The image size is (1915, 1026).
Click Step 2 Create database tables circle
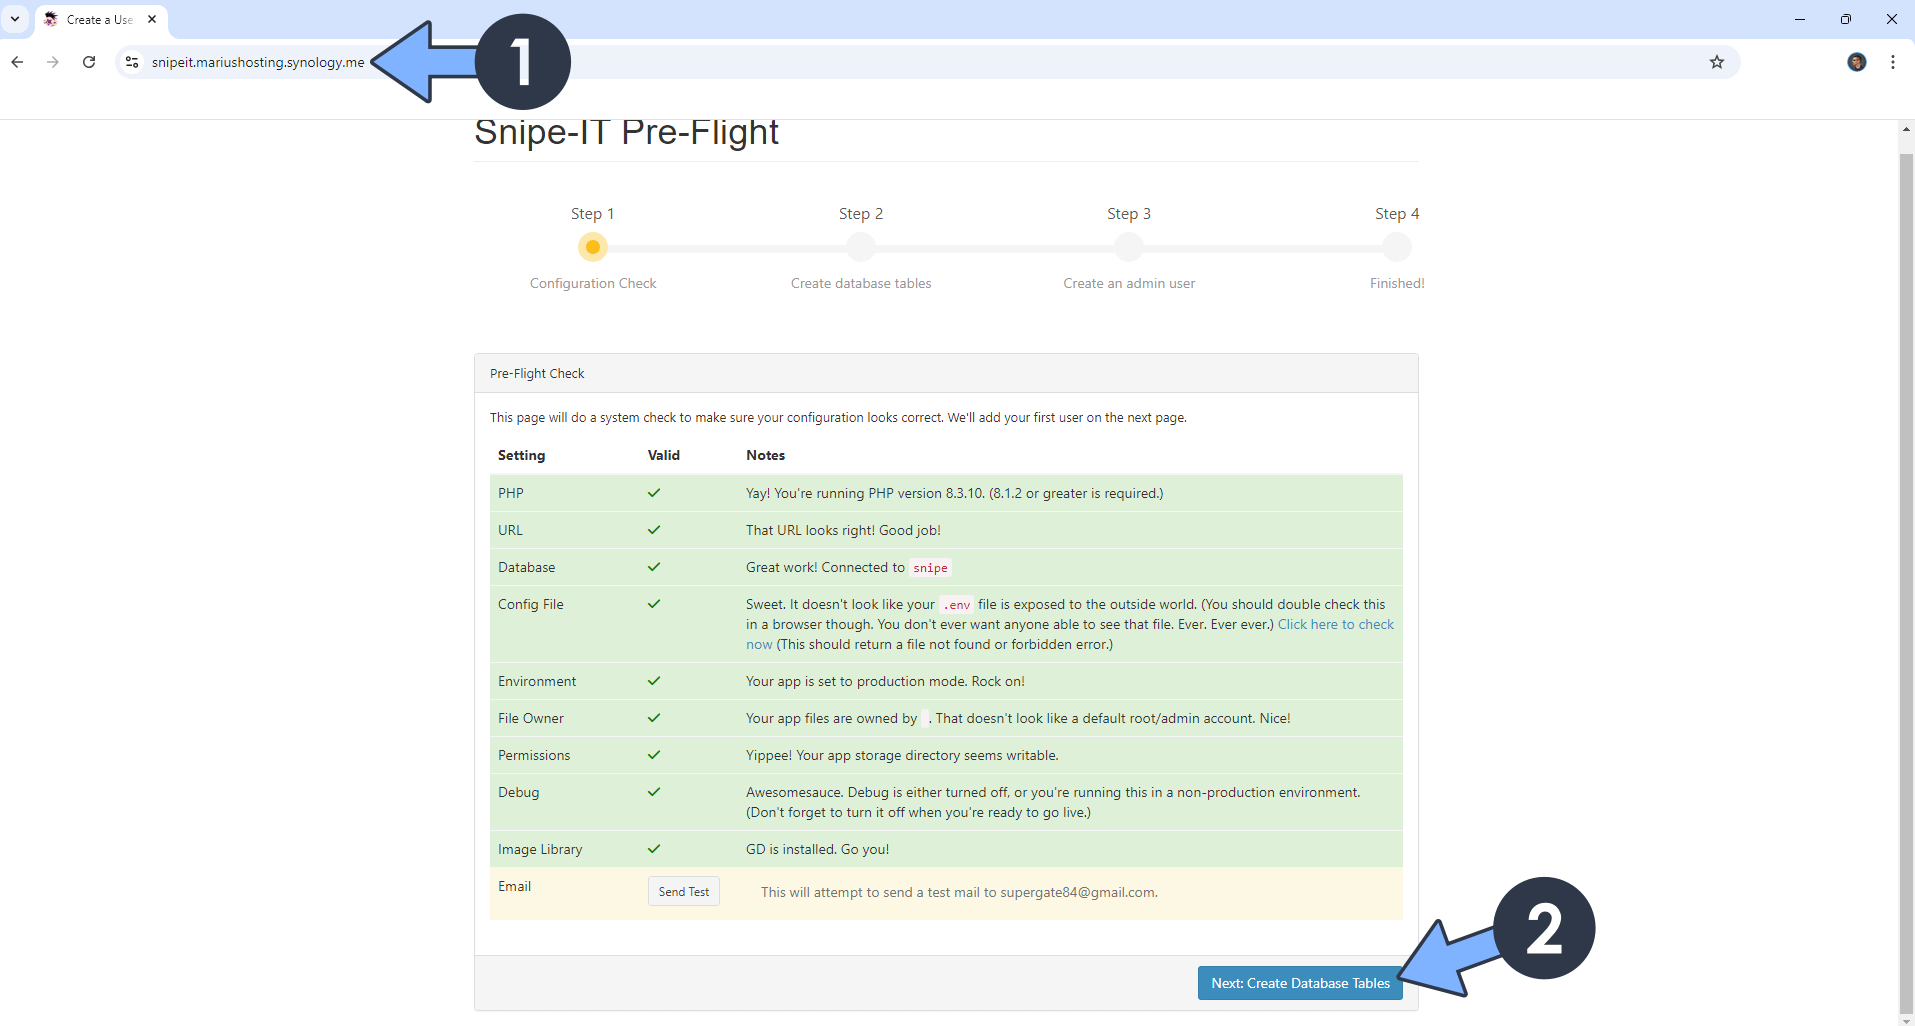pyautogui.click(x=861, y=246)
